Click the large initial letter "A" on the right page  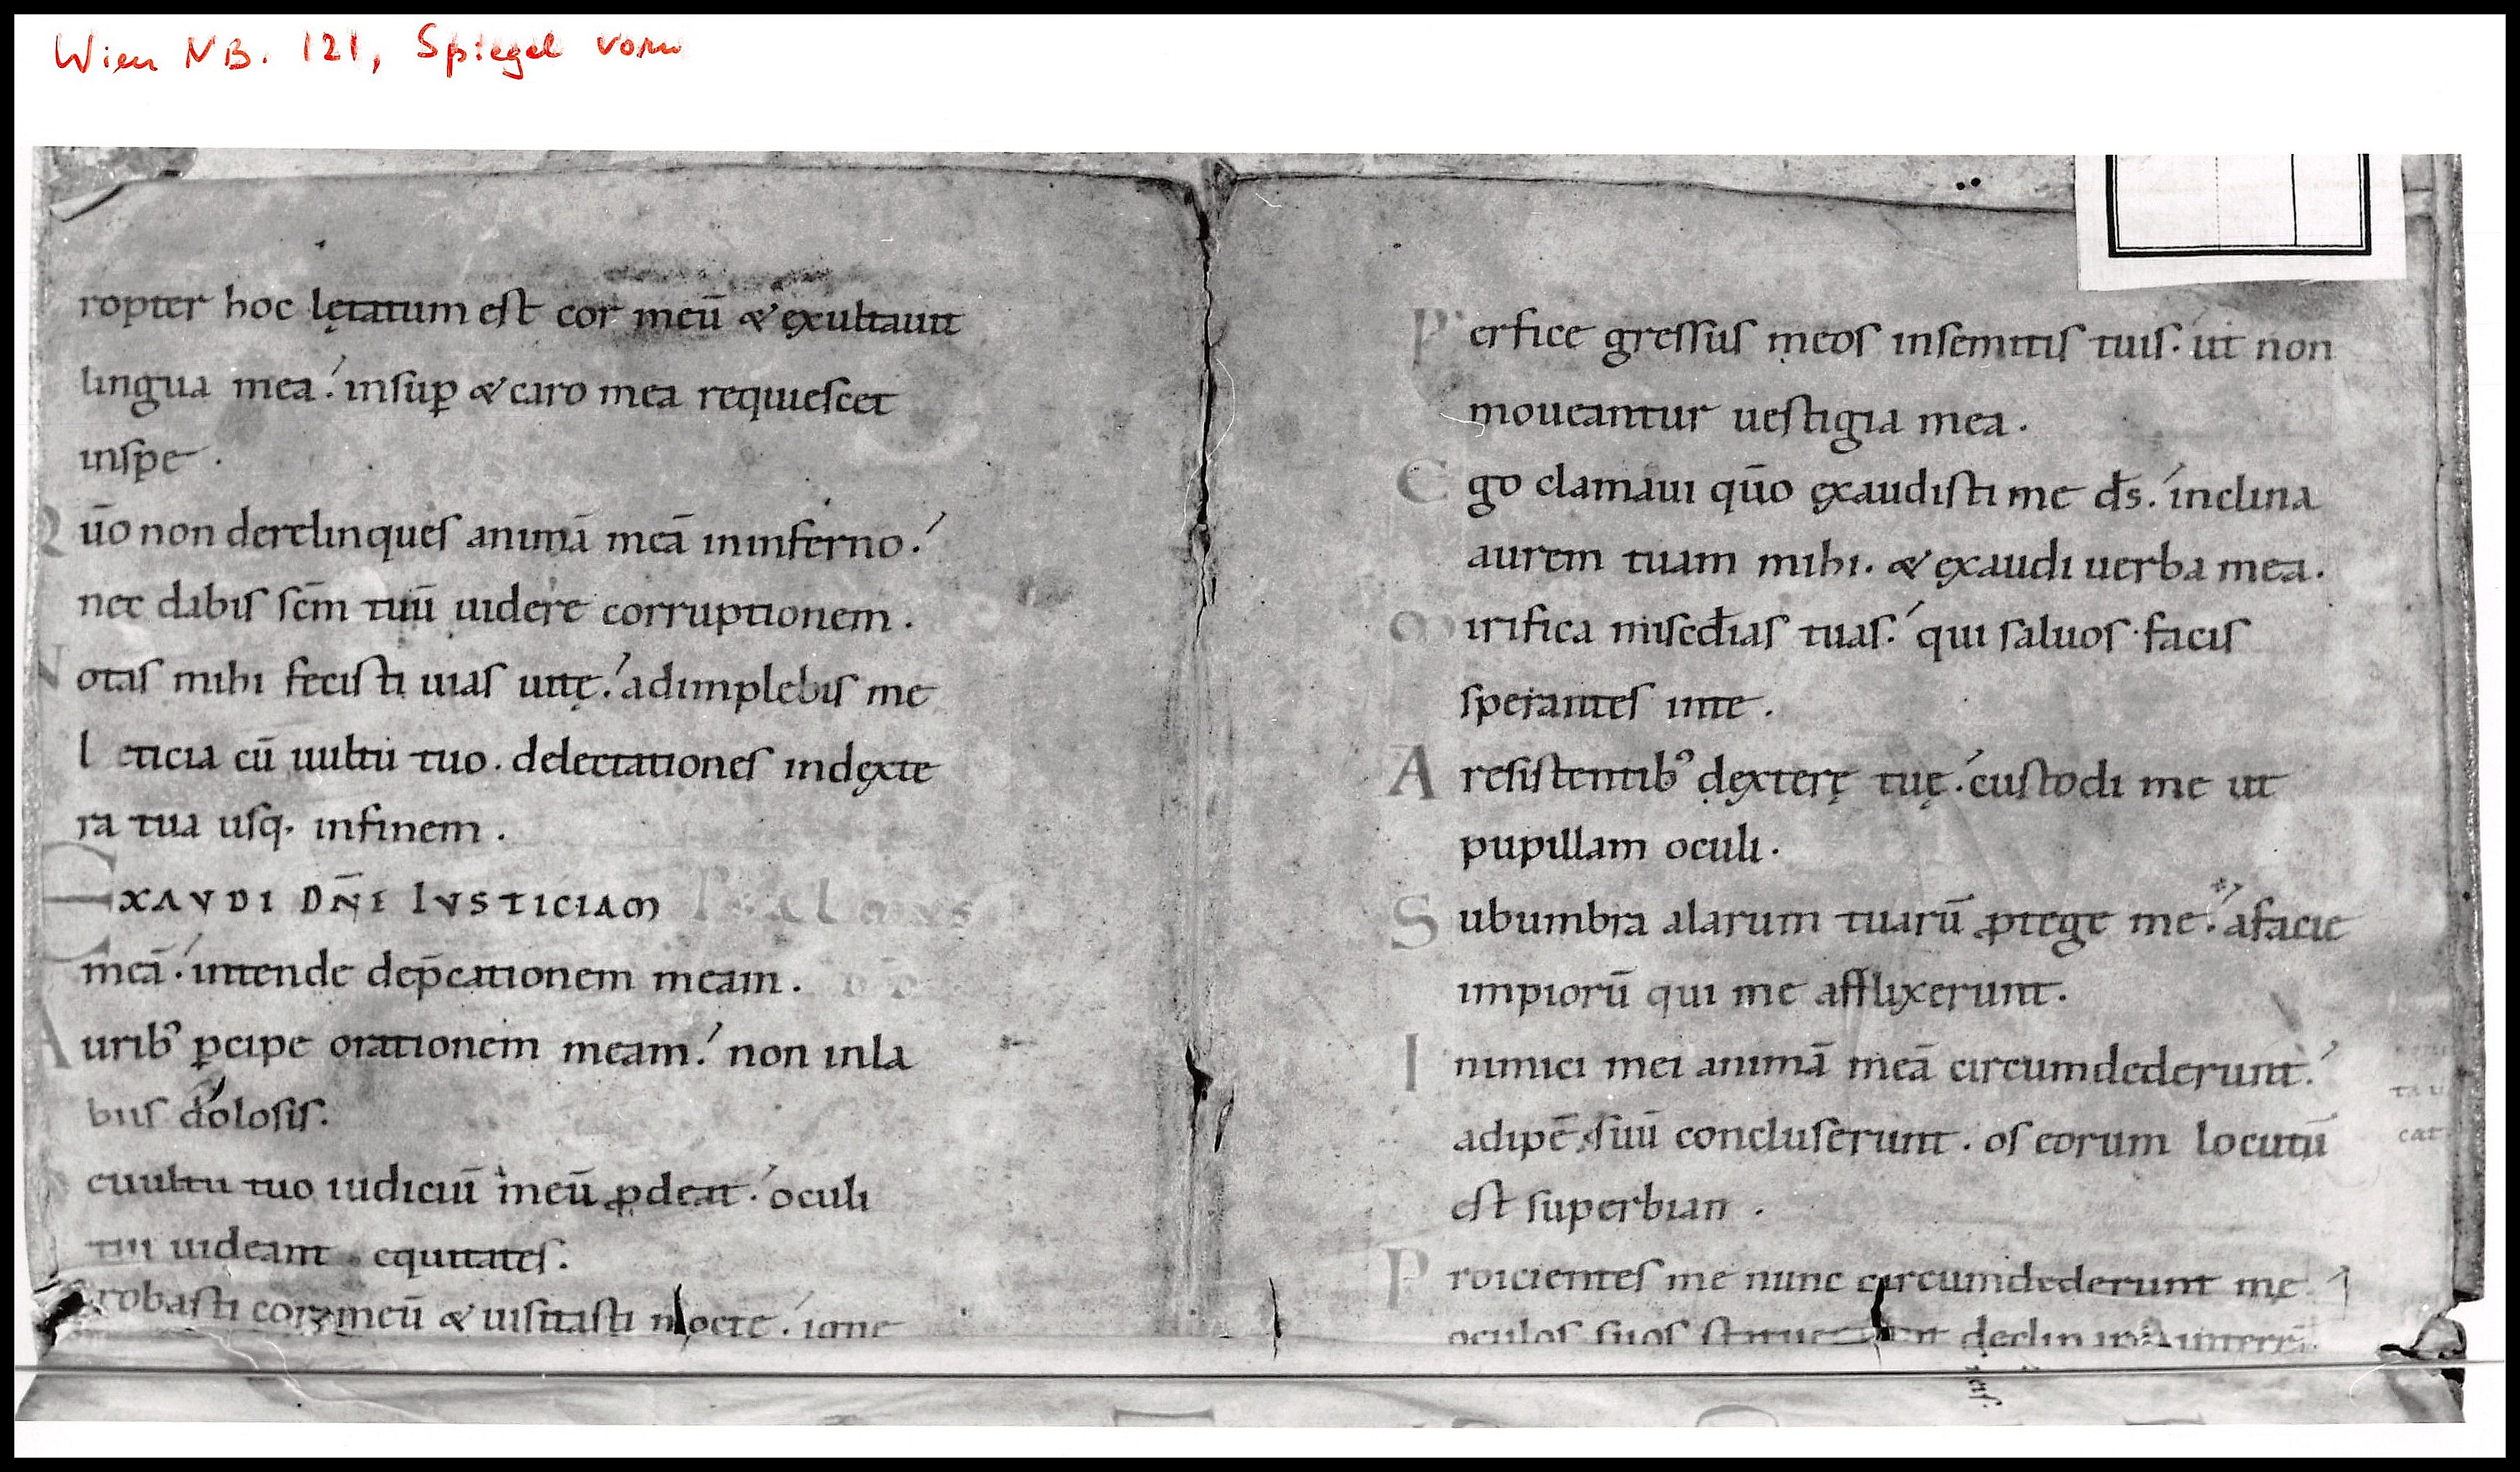pos(1413,775)
